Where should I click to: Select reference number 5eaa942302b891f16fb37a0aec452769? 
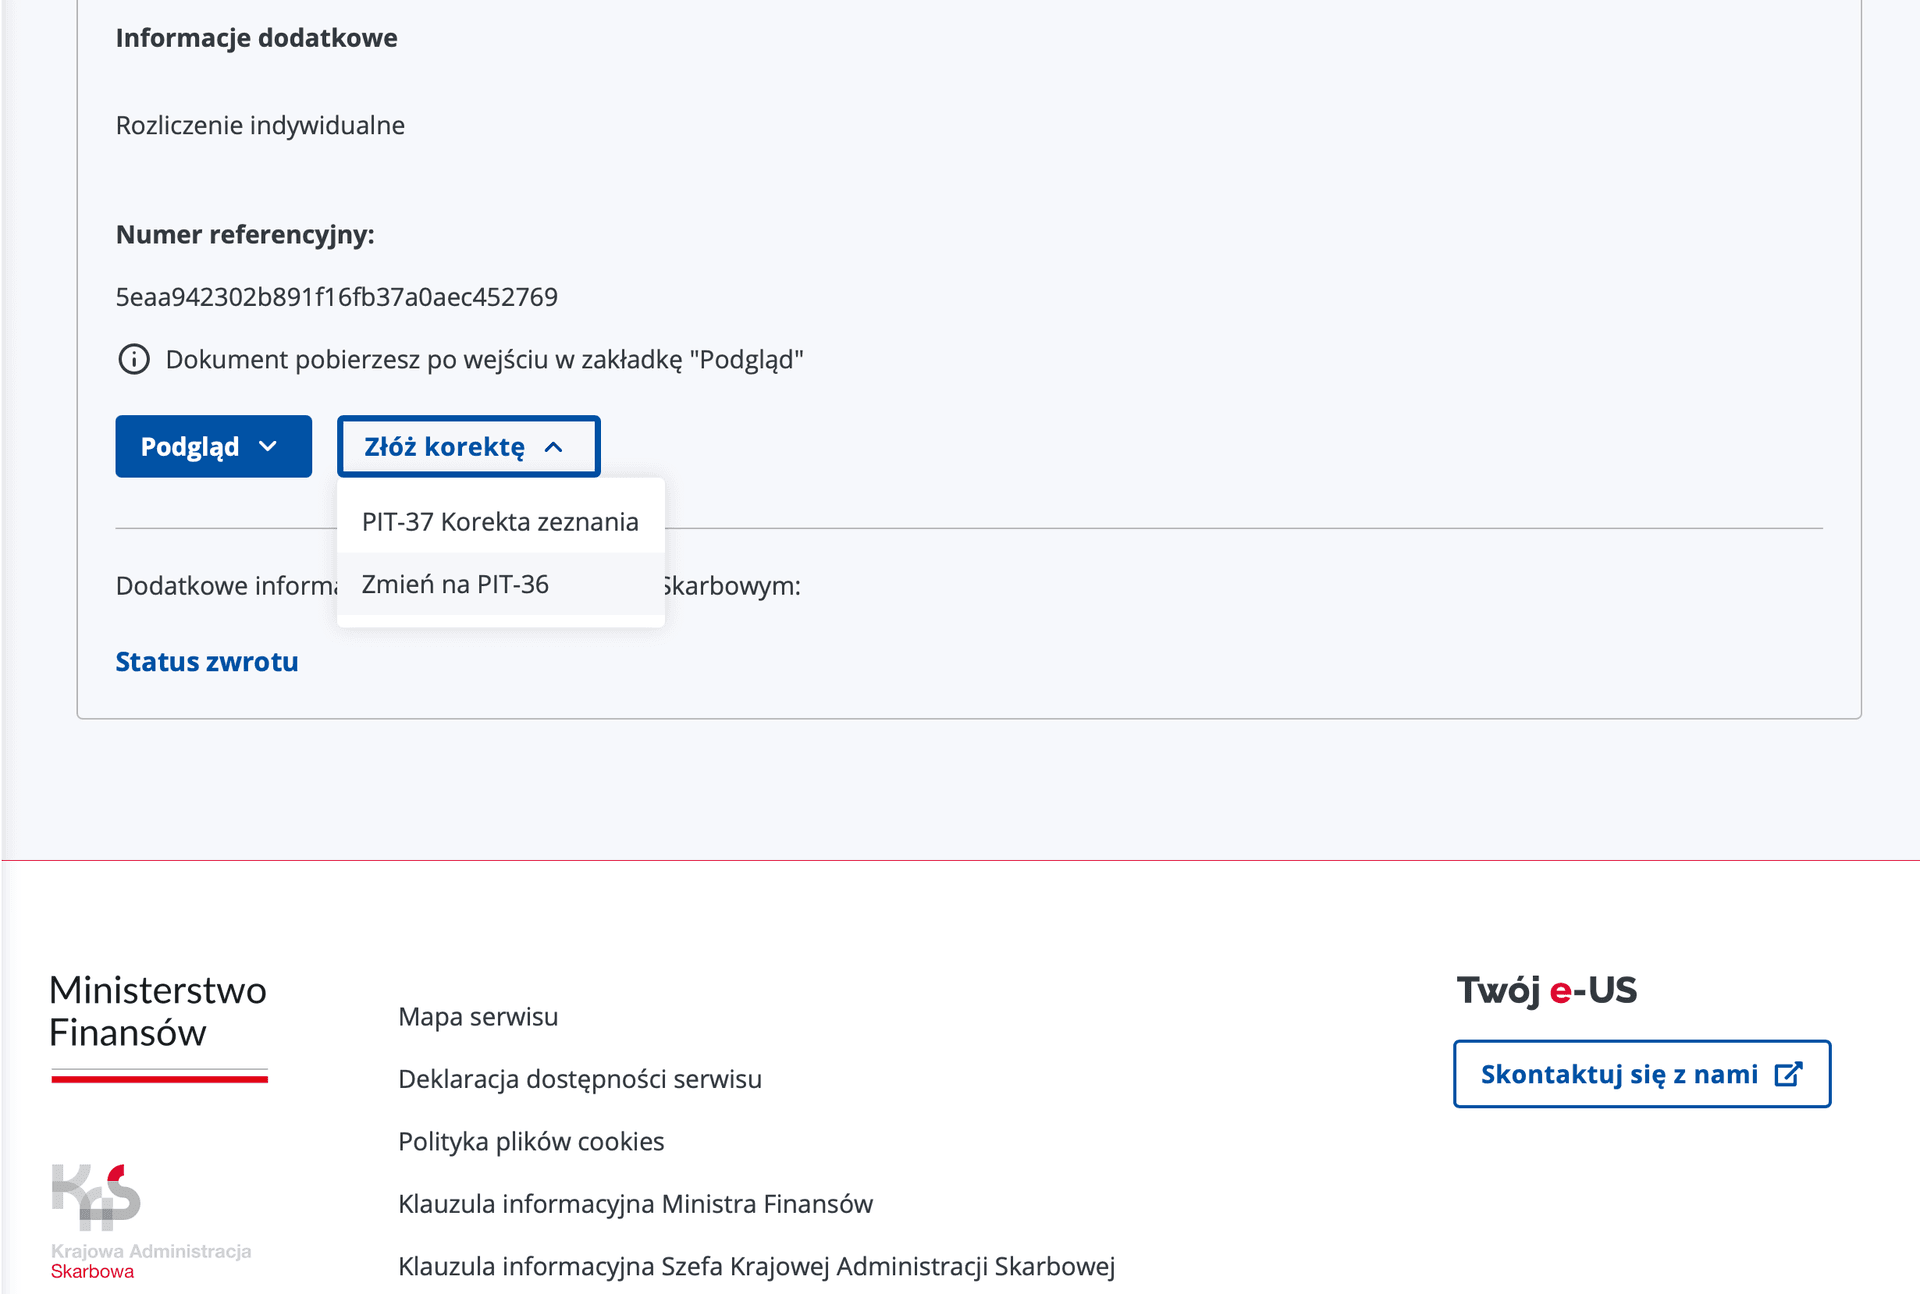coord(337,297)
